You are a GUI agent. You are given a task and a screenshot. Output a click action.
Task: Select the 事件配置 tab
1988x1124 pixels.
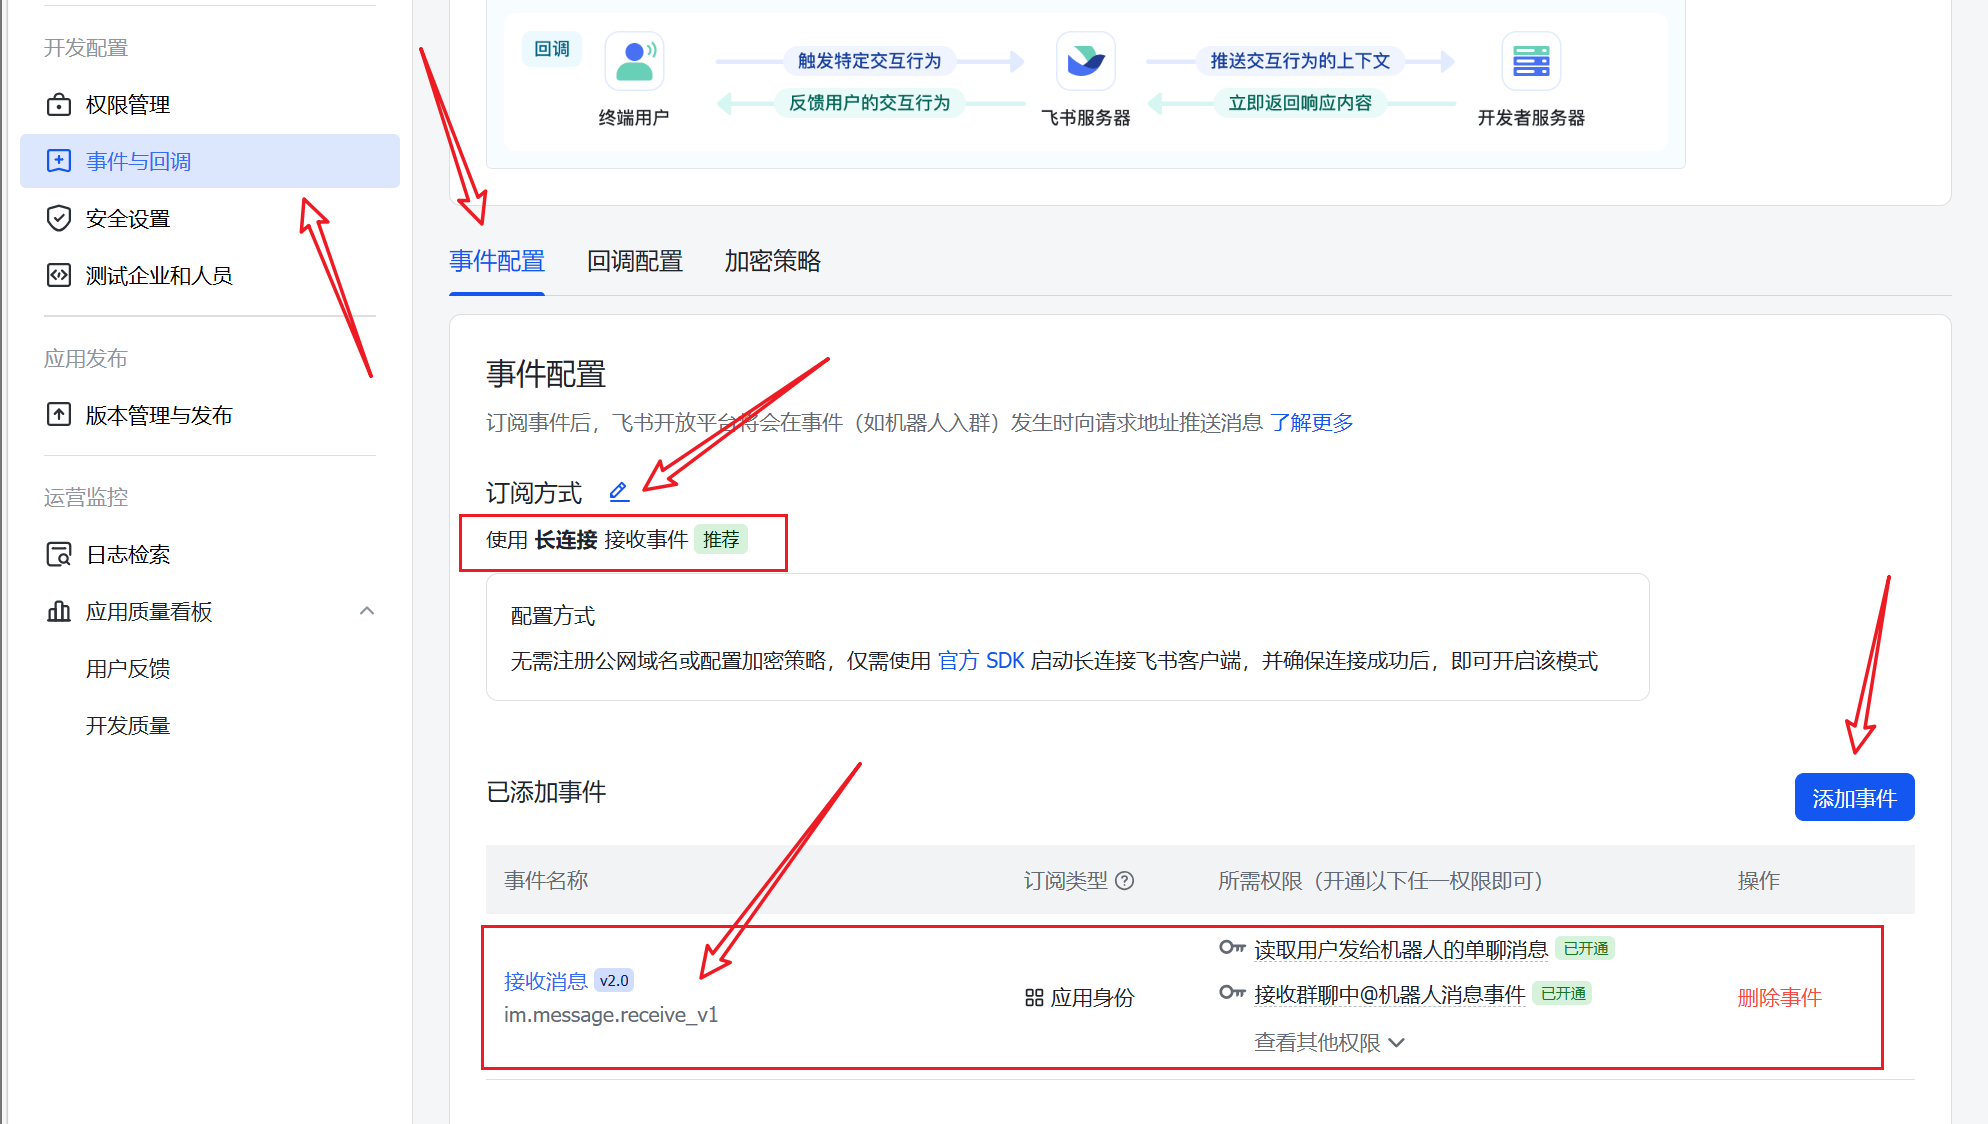coord(497,261)
